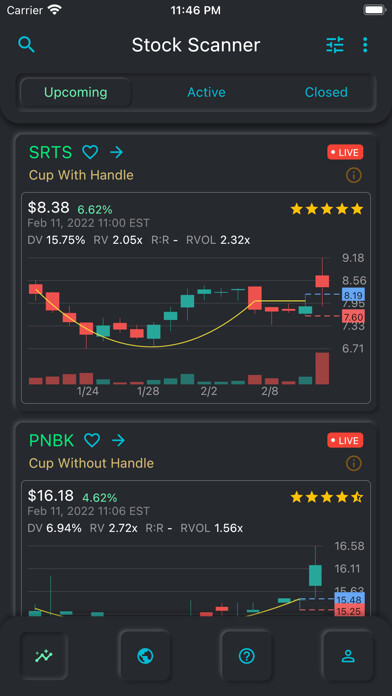392x696 pixels.
Task: Open the search magnifier icon
Action: point(27,45)
